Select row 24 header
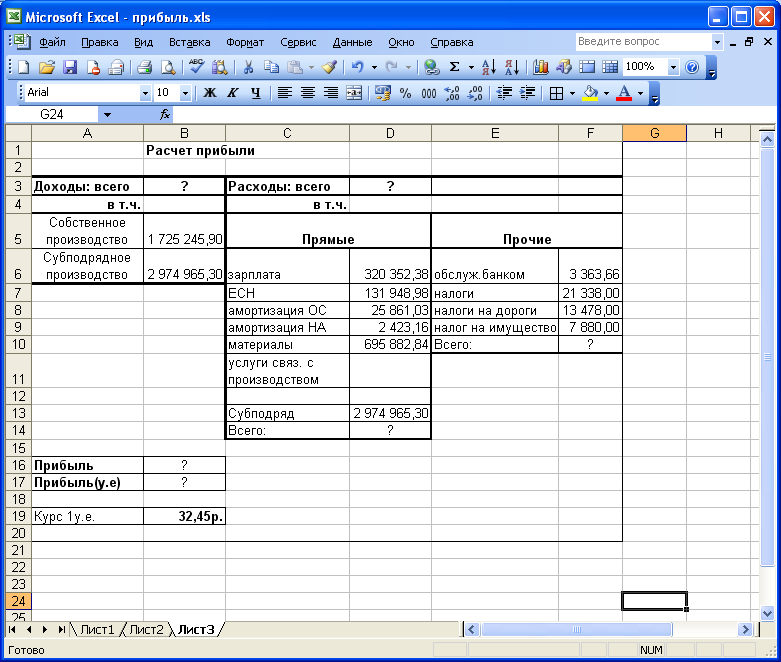This screenshot has width=781, height=662. [x=18, y=601]
